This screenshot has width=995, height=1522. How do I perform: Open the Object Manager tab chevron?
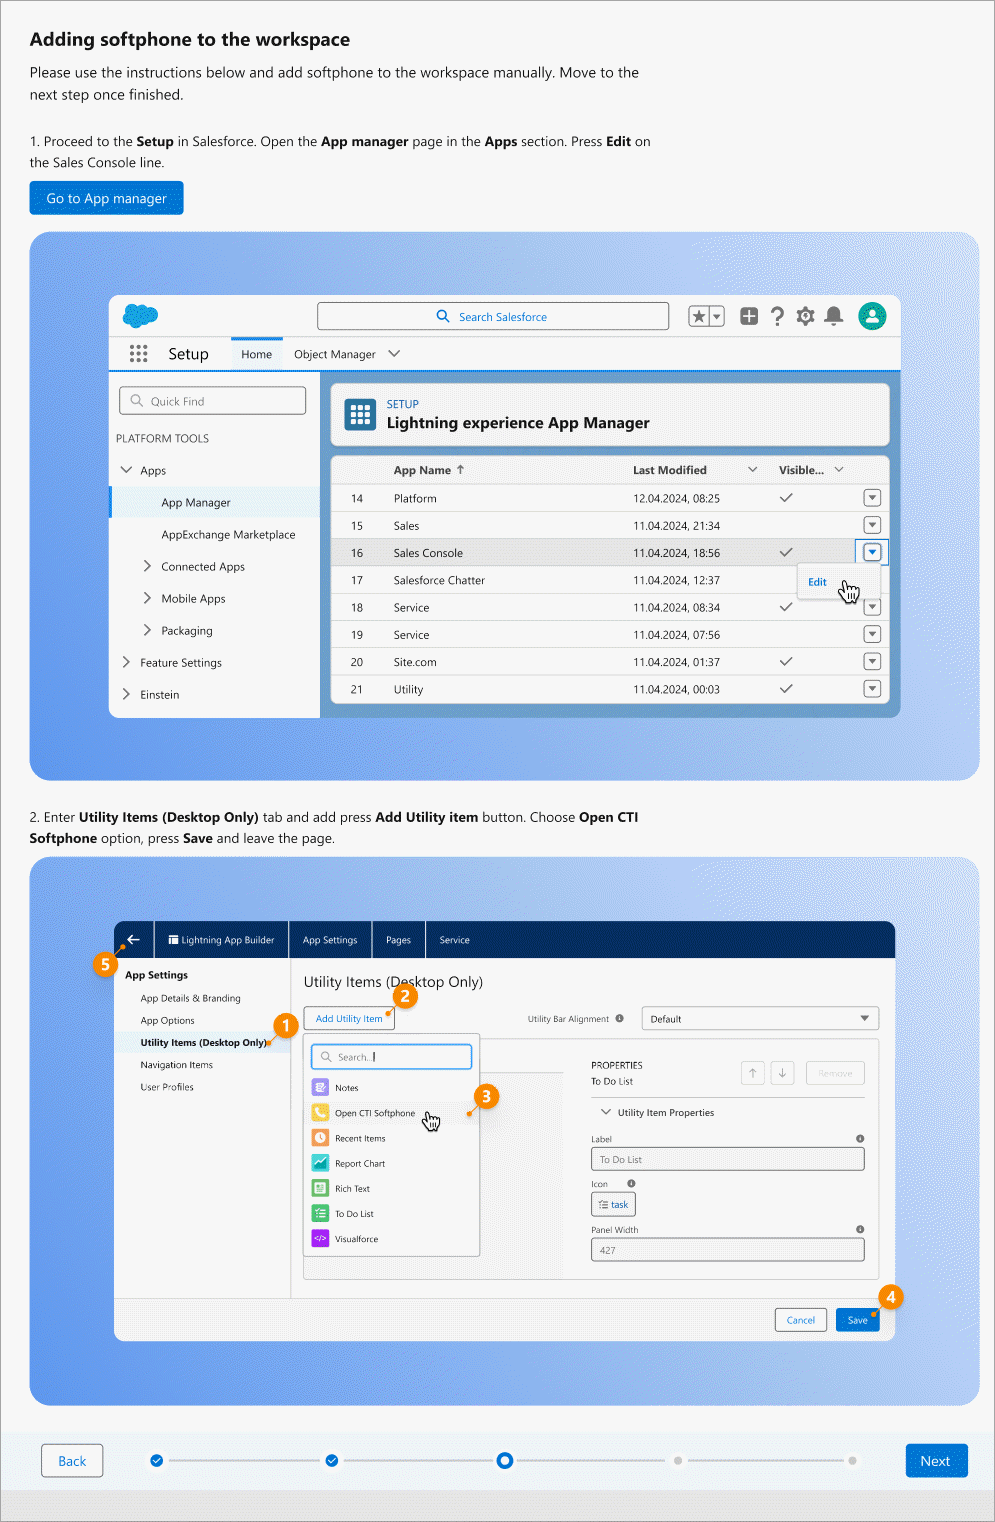[394, 353]
